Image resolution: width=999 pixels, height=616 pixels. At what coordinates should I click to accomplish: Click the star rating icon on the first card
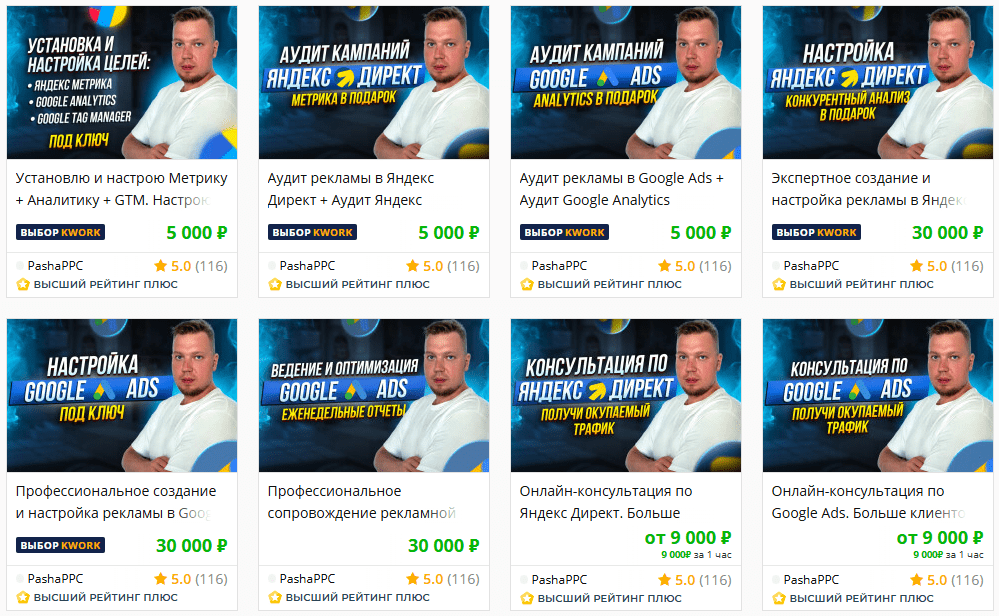(x=161, y=266)
